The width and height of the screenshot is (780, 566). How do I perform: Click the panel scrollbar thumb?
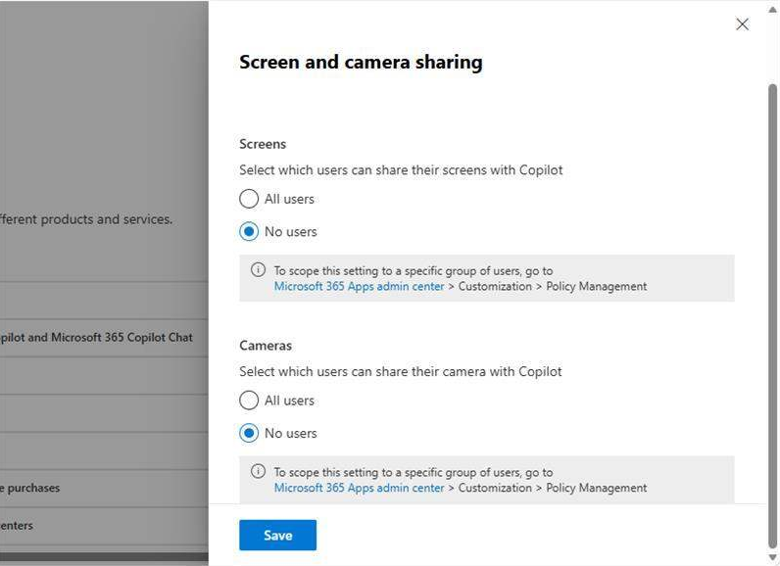click(x=772, y=316)
